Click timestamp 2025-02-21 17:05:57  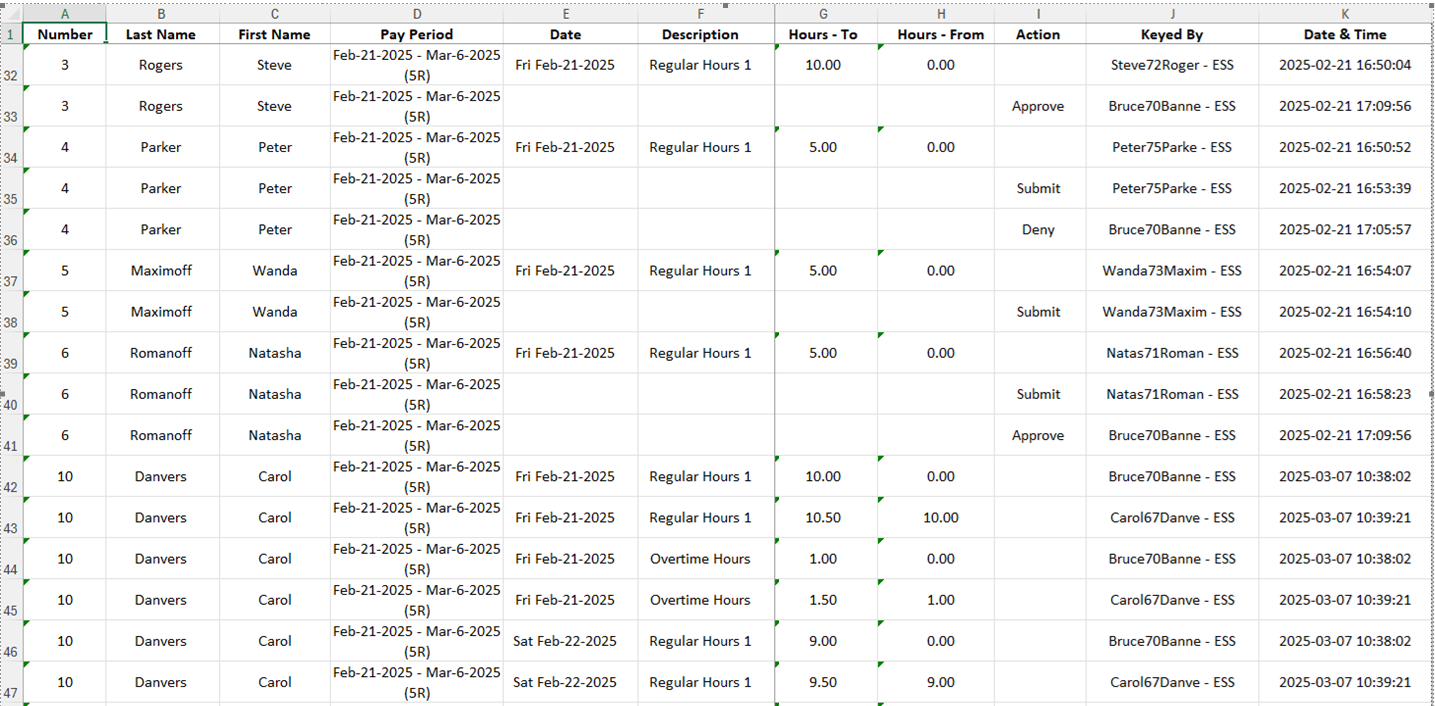pyautogui.click(x=1345, y=230)
